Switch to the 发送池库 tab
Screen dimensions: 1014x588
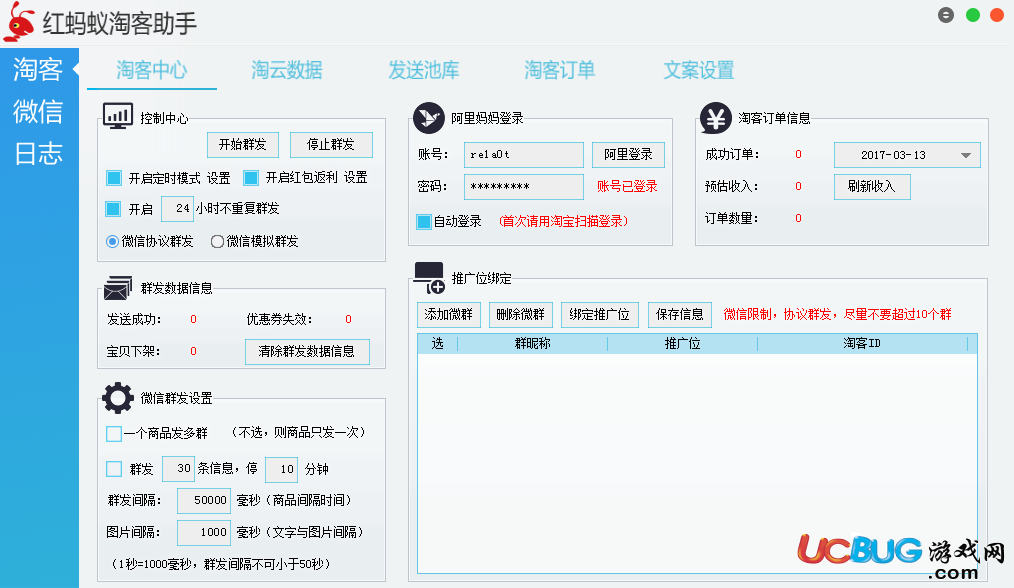click(x=424, y=70)
